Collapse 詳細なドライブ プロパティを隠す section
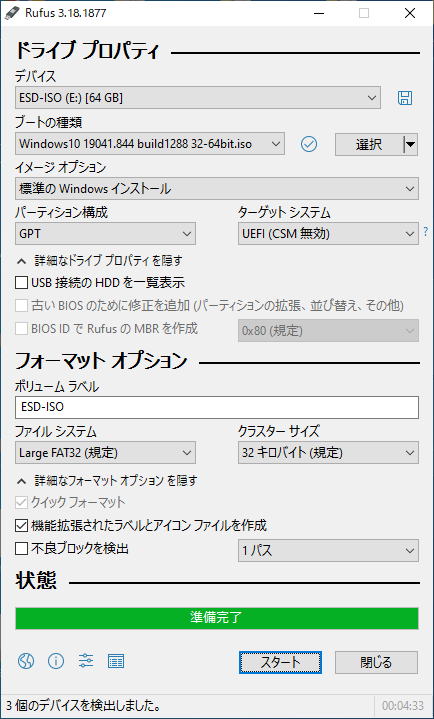 point(100,261)
